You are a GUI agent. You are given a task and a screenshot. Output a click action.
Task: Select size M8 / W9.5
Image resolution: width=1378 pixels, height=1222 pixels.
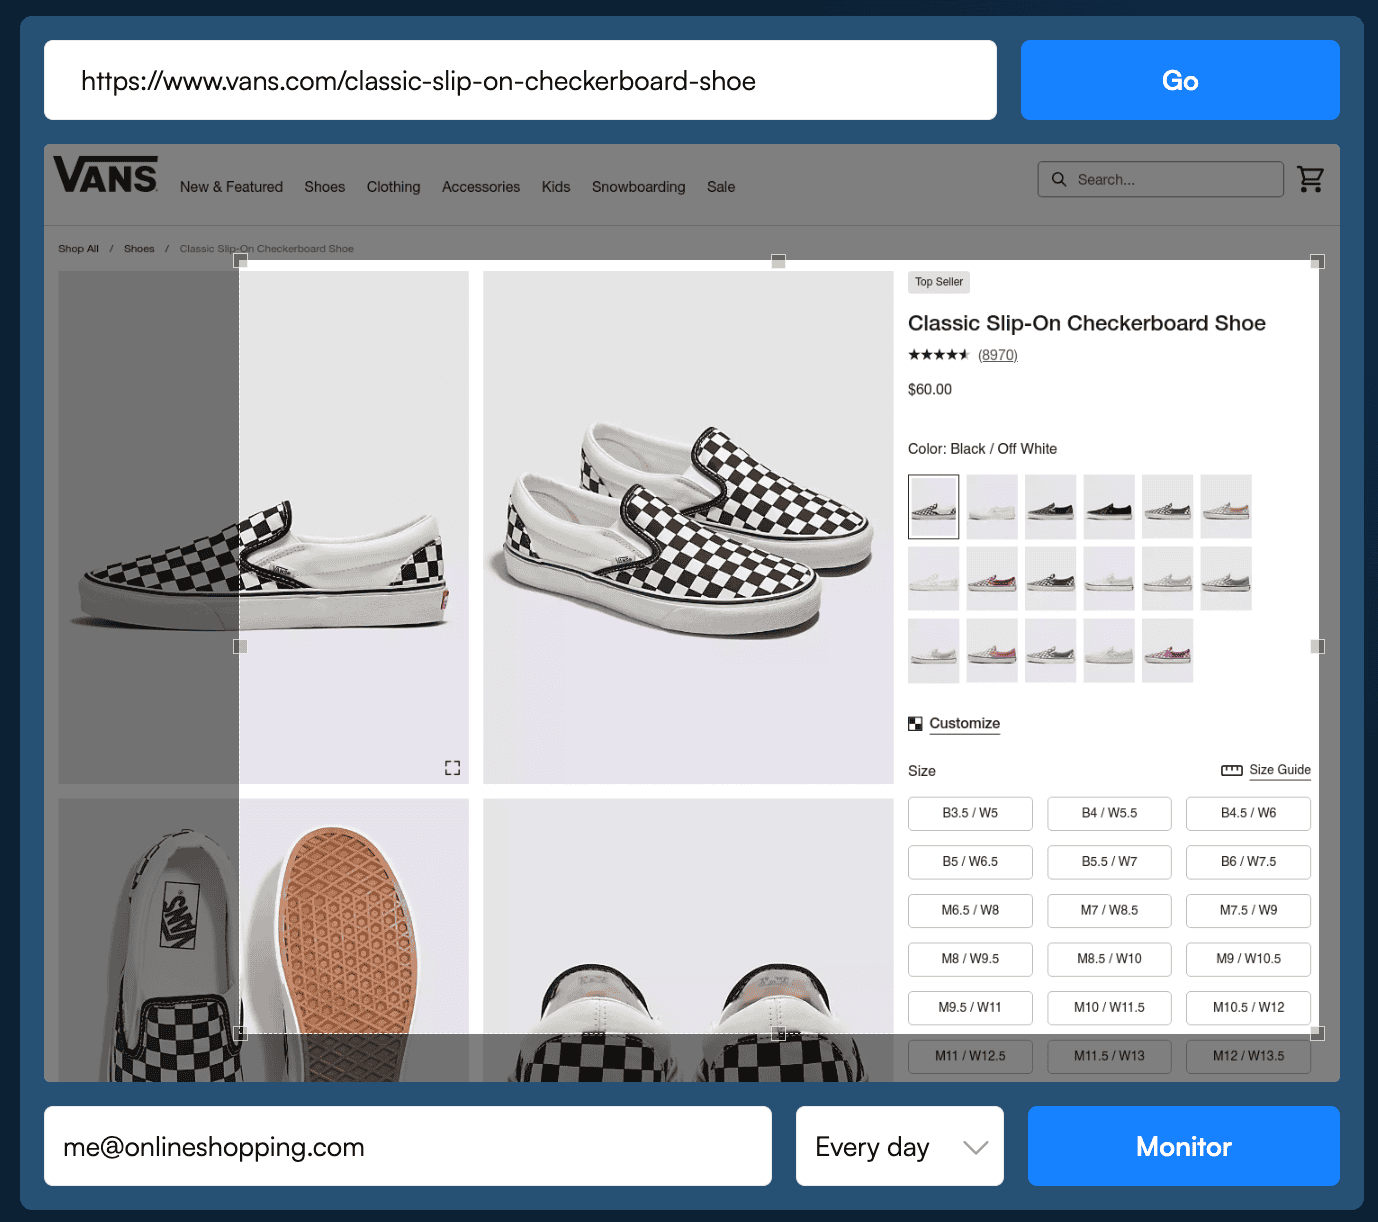970,959
